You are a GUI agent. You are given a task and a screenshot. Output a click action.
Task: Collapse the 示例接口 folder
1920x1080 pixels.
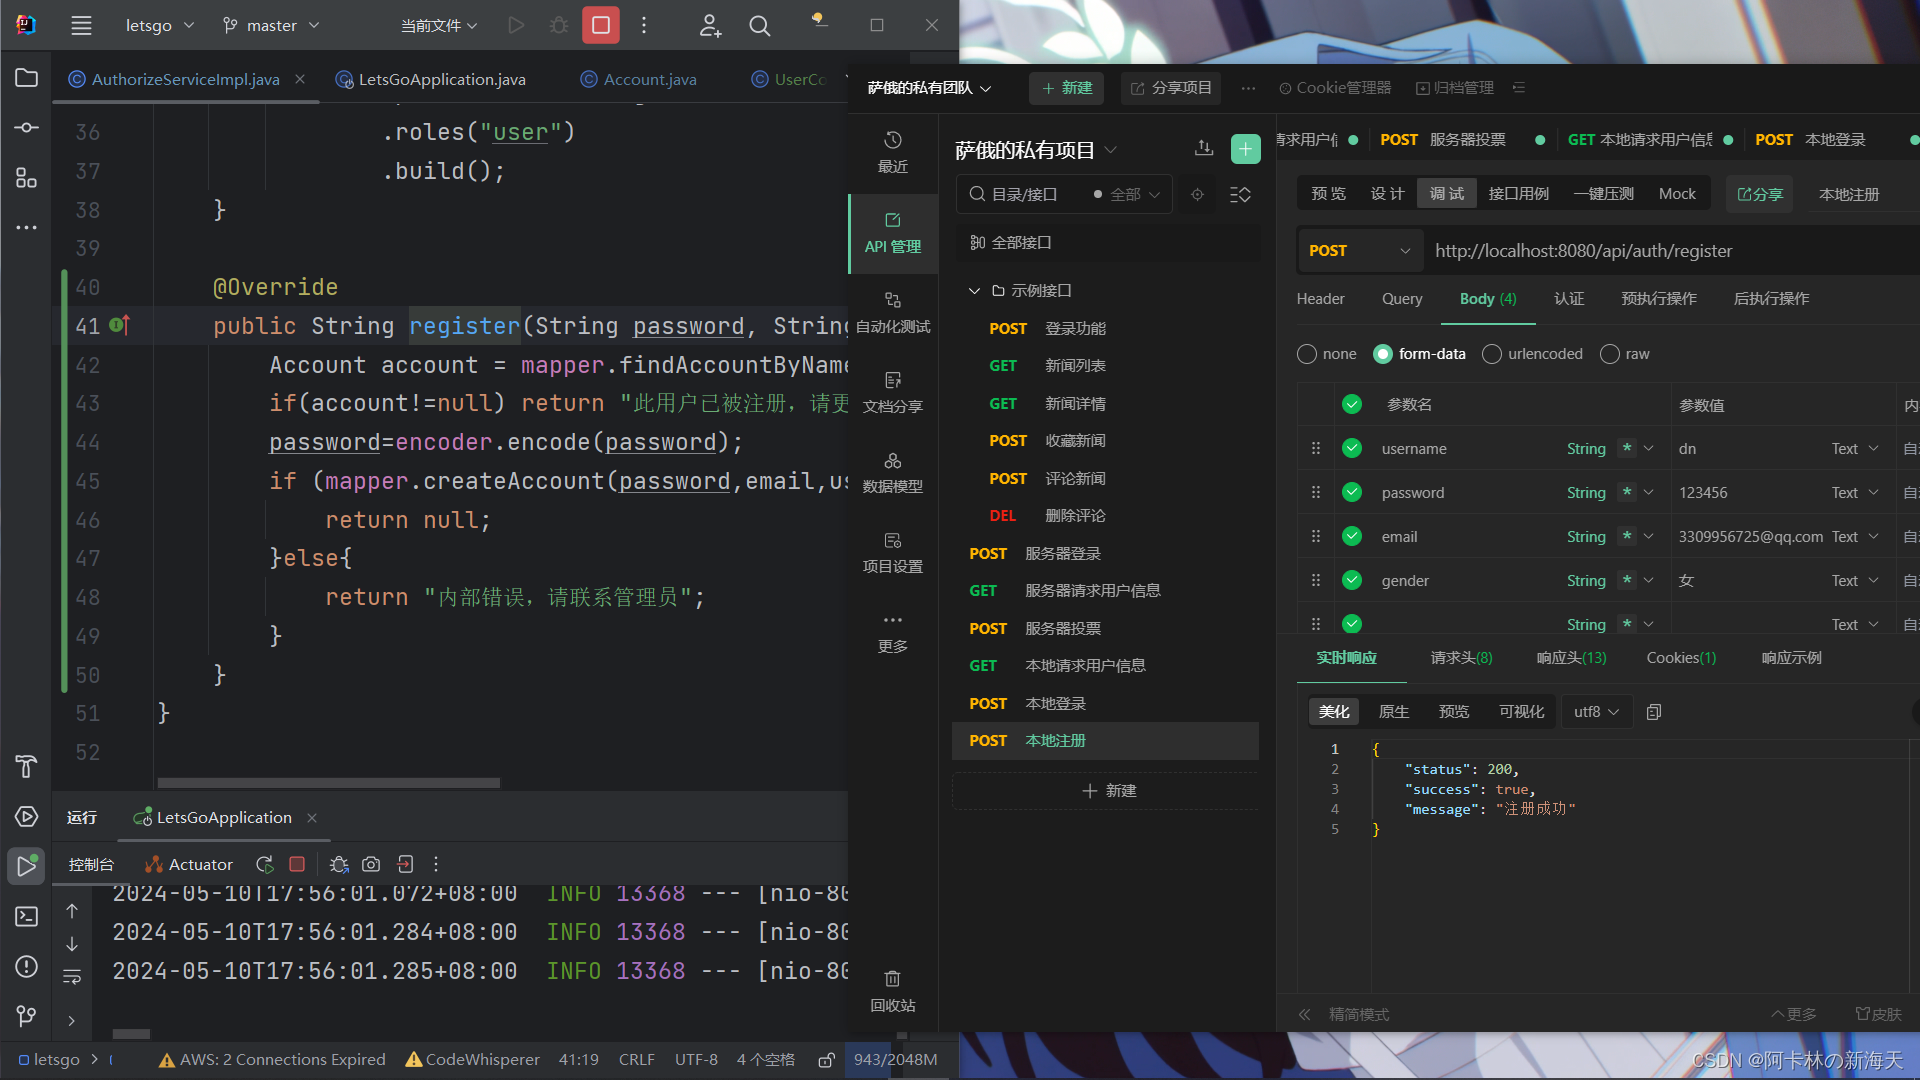click(x=974, y=291)
